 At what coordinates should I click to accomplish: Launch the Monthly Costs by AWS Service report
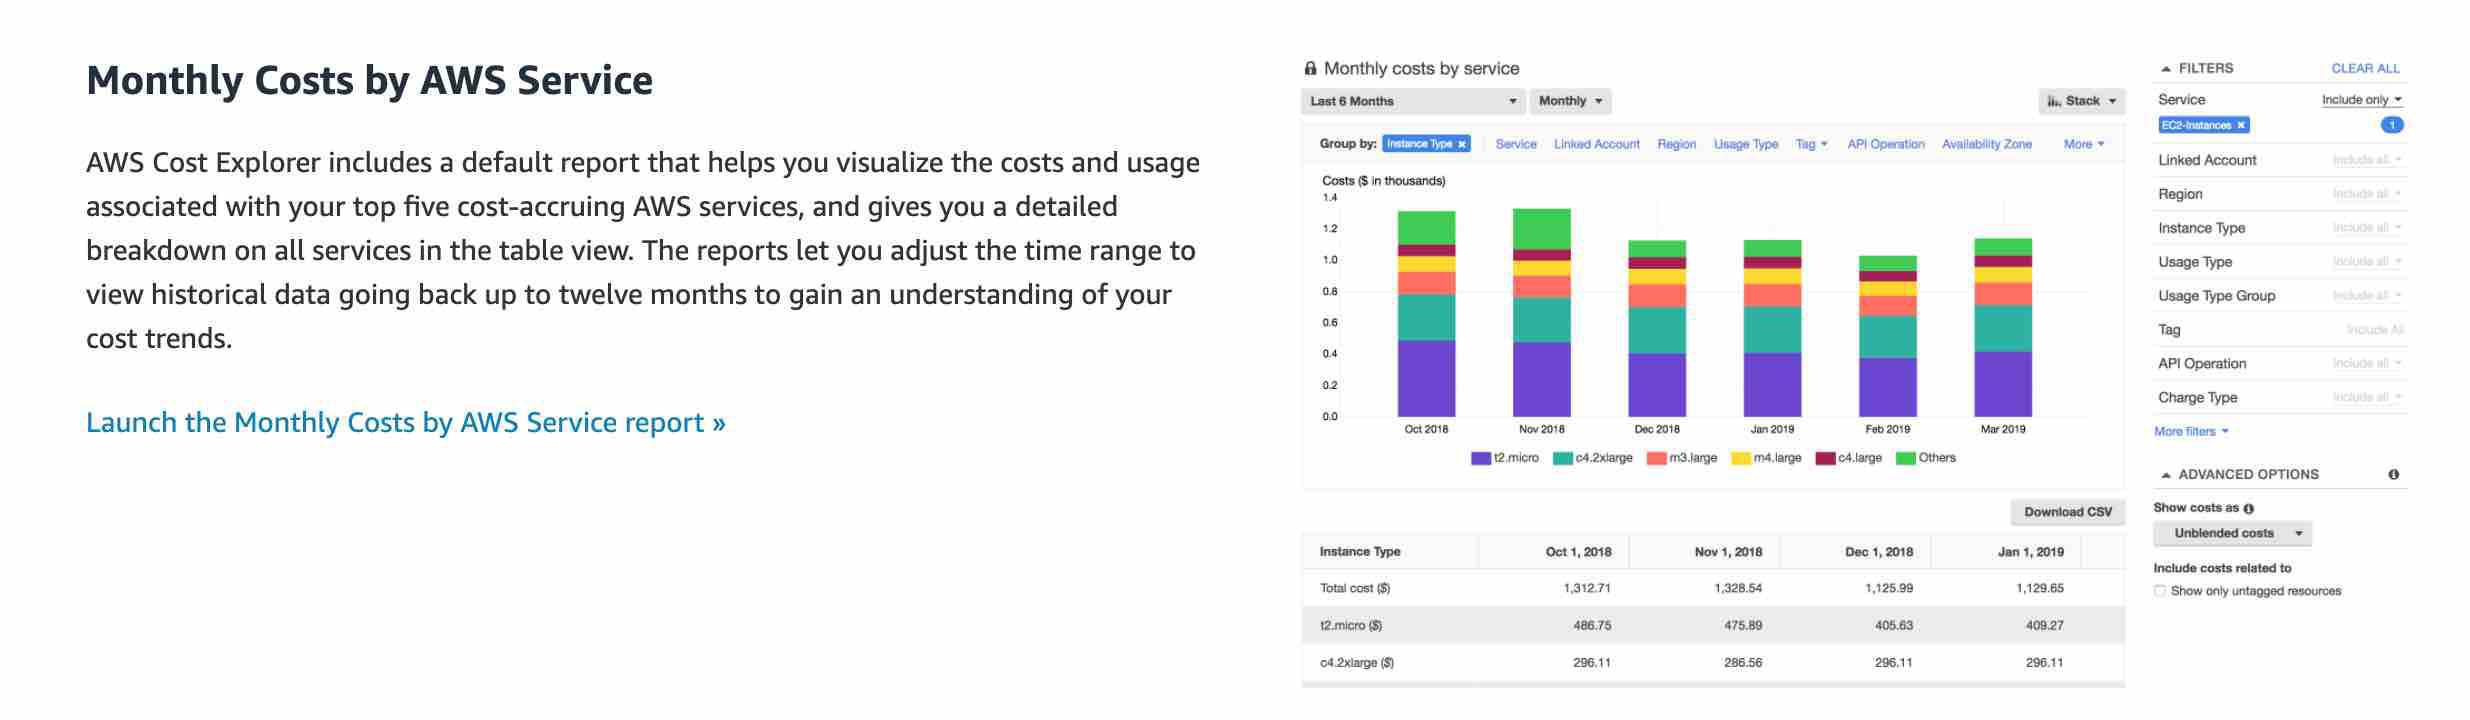(405, 422)
